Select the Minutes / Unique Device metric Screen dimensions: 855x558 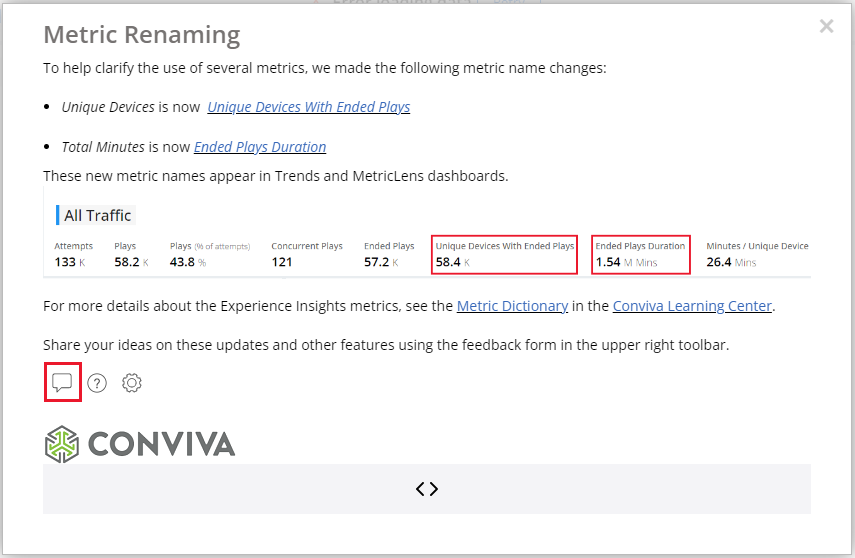click(x=756, y=255)
